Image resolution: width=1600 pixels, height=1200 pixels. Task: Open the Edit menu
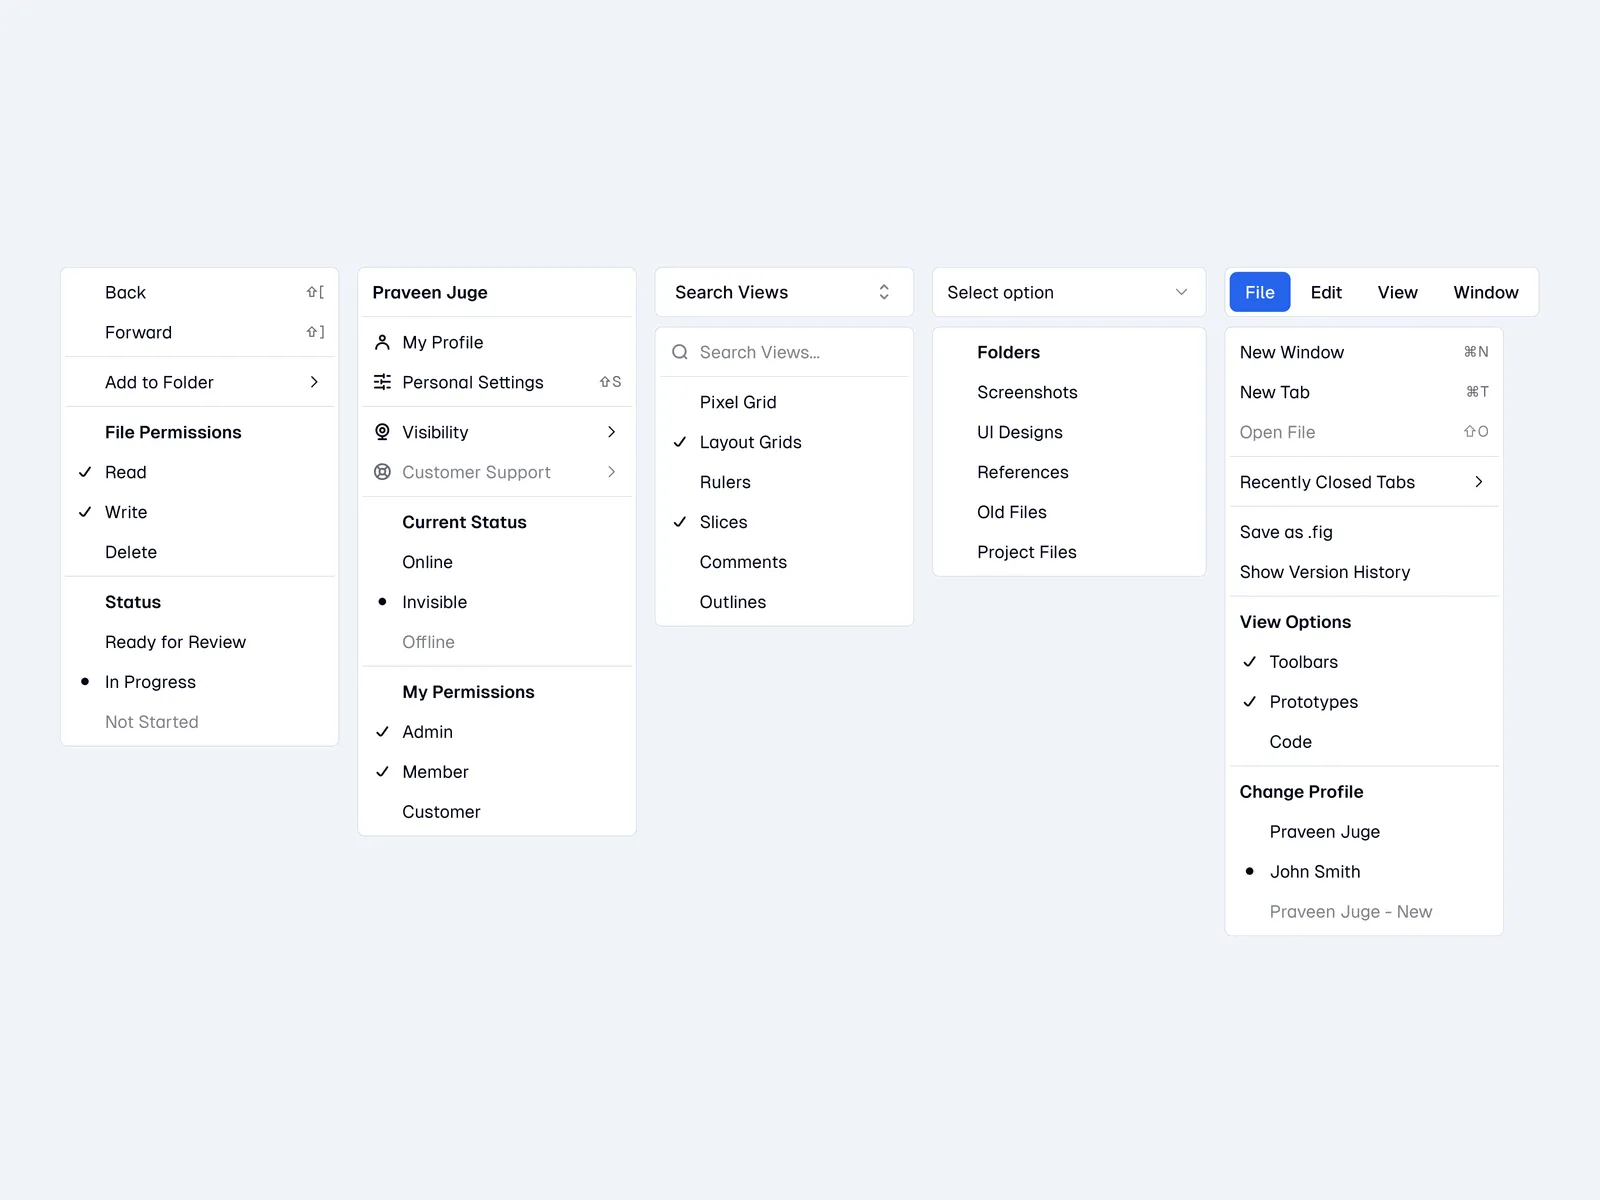coord(1326,292)
